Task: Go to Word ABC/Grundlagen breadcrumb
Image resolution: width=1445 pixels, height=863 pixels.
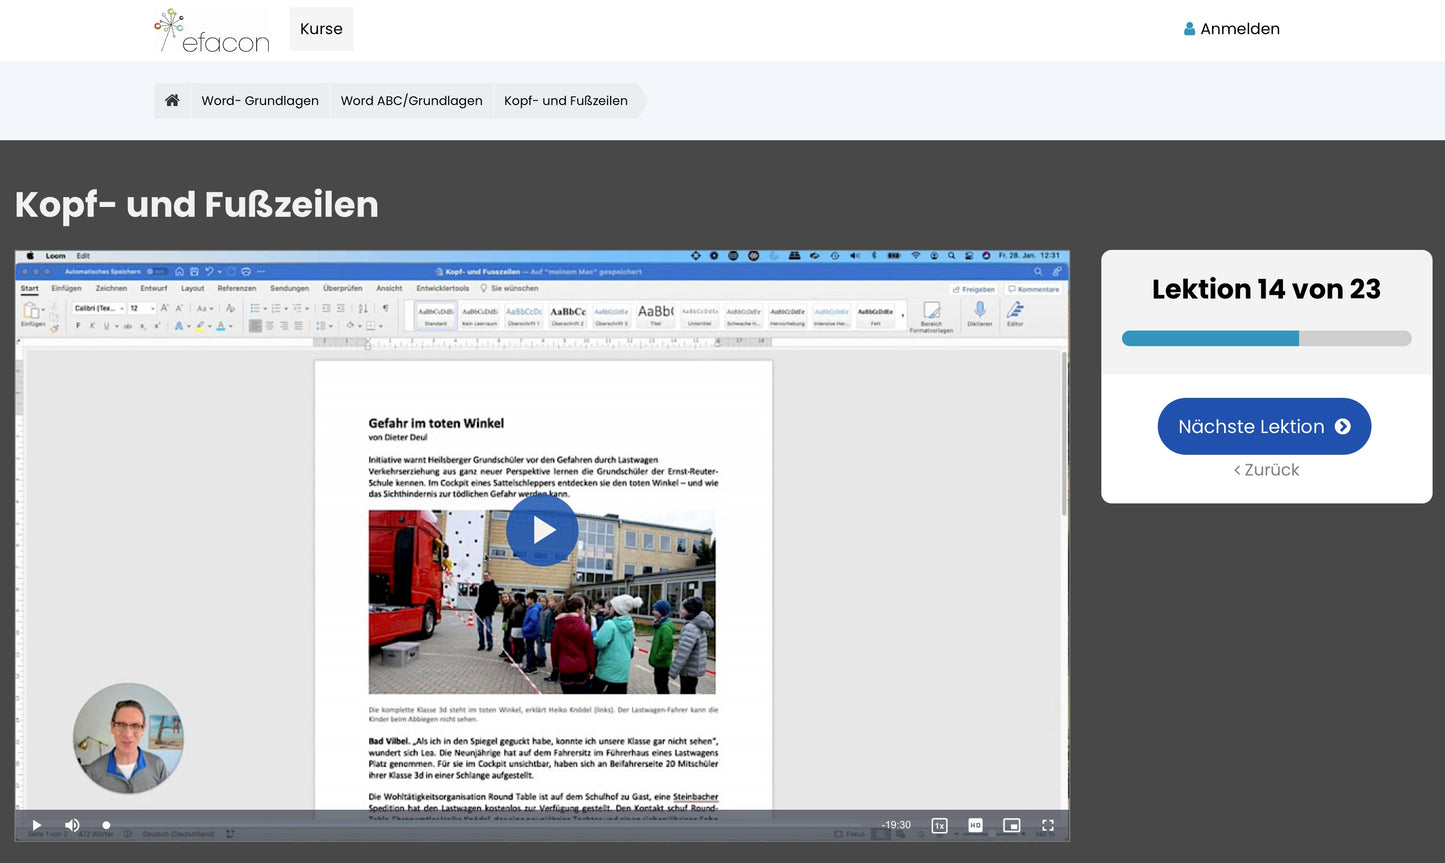Action: (411, 100)
